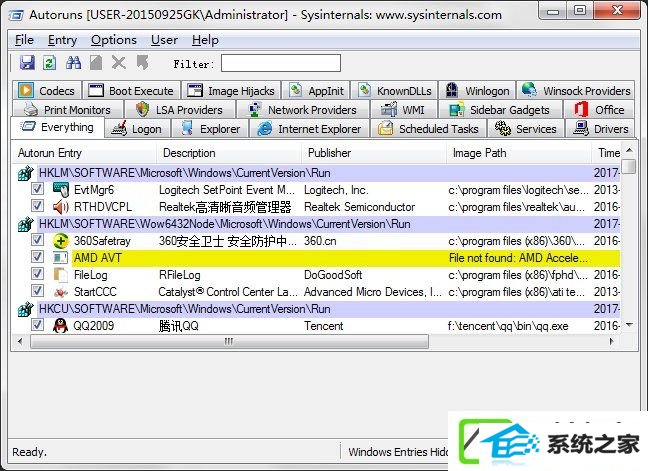Click the StartCCC red icon

pos(61,292)
